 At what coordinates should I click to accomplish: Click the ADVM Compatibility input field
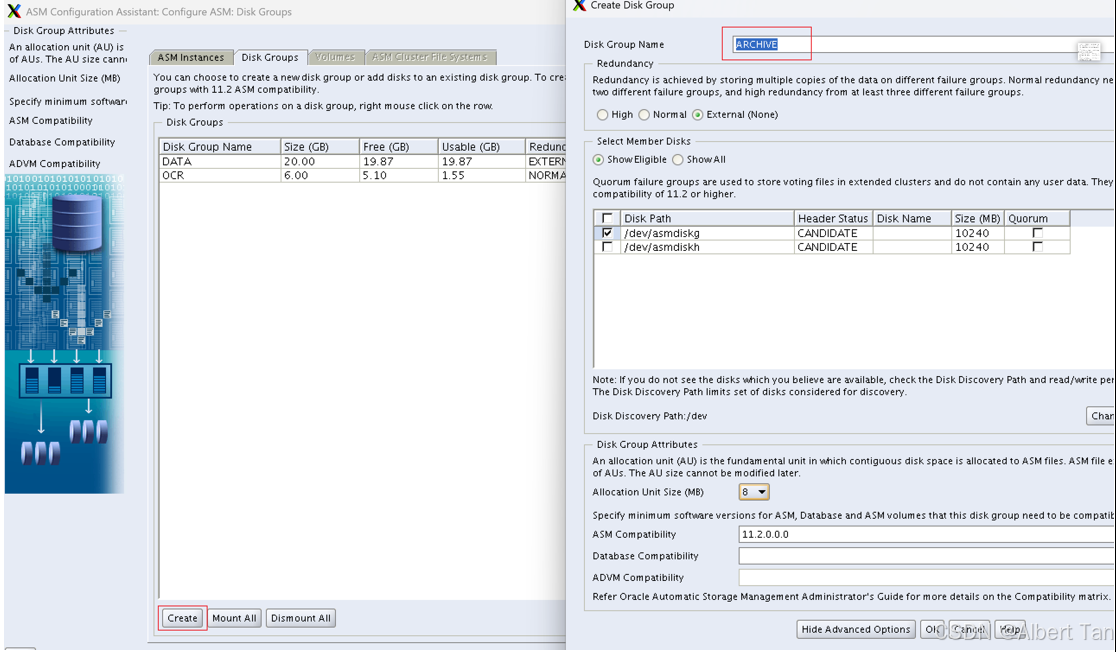(926, 577)
